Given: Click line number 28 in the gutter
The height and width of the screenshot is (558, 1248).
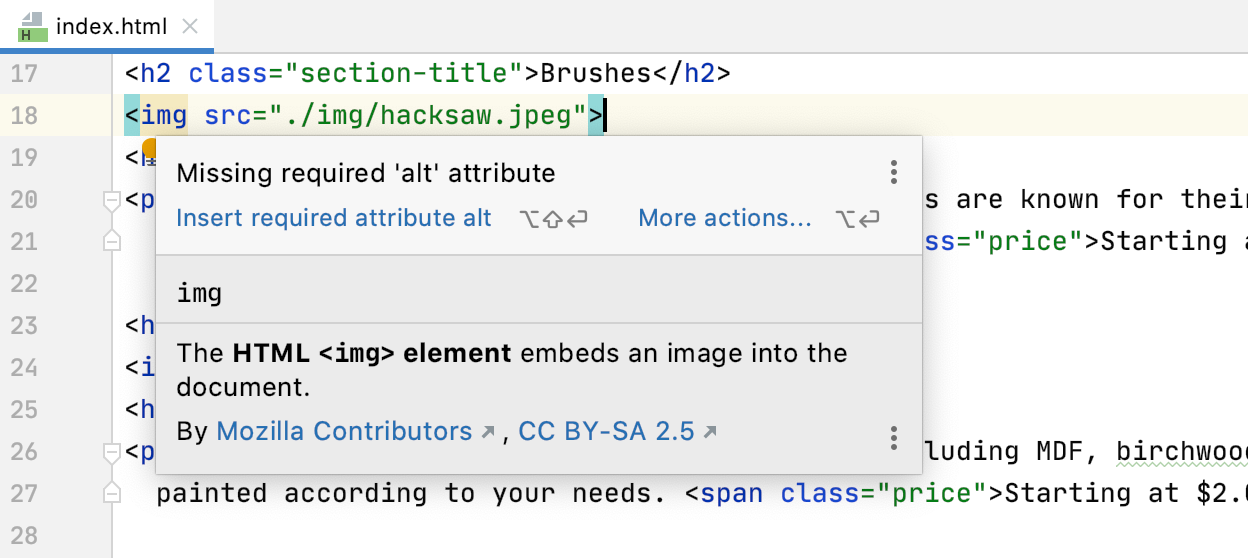Looking at the screenshot, I should point(23,535).
